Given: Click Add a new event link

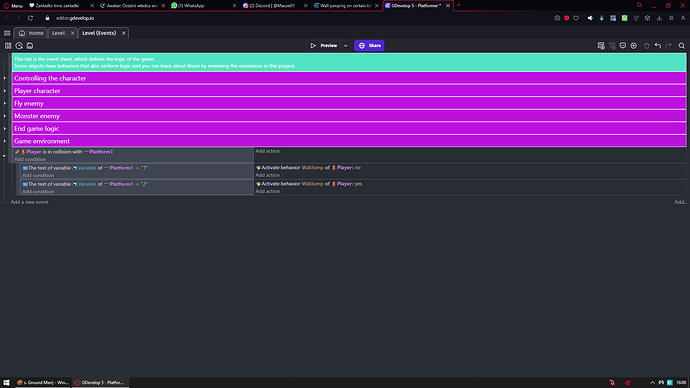Looking at the screenshot, I should (29, 202).
